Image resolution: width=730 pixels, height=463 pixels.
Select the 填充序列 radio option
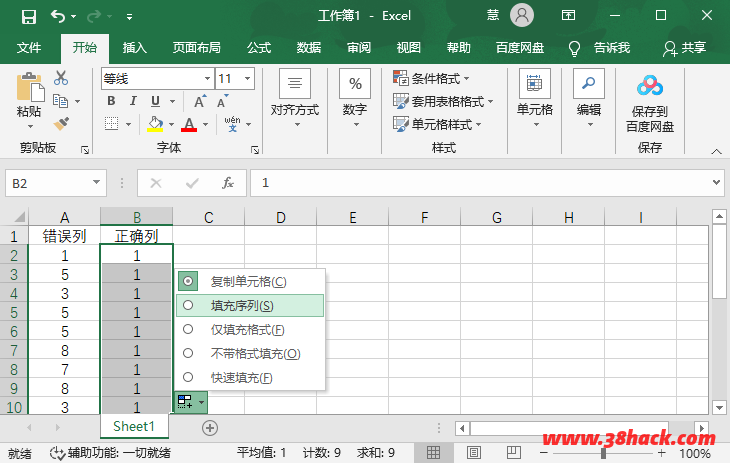pyautogui.click(x=188, y=306)
